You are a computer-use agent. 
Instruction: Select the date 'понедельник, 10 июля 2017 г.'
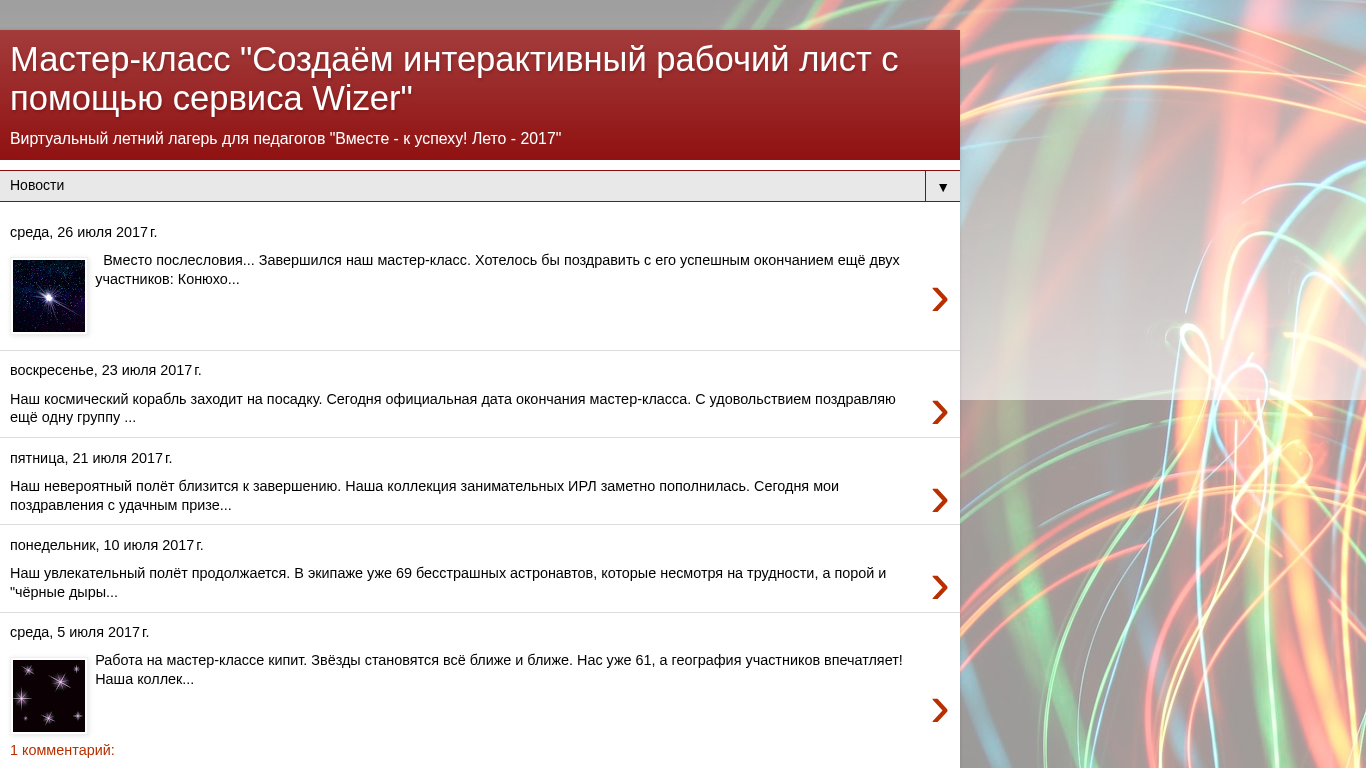point(107,545)
